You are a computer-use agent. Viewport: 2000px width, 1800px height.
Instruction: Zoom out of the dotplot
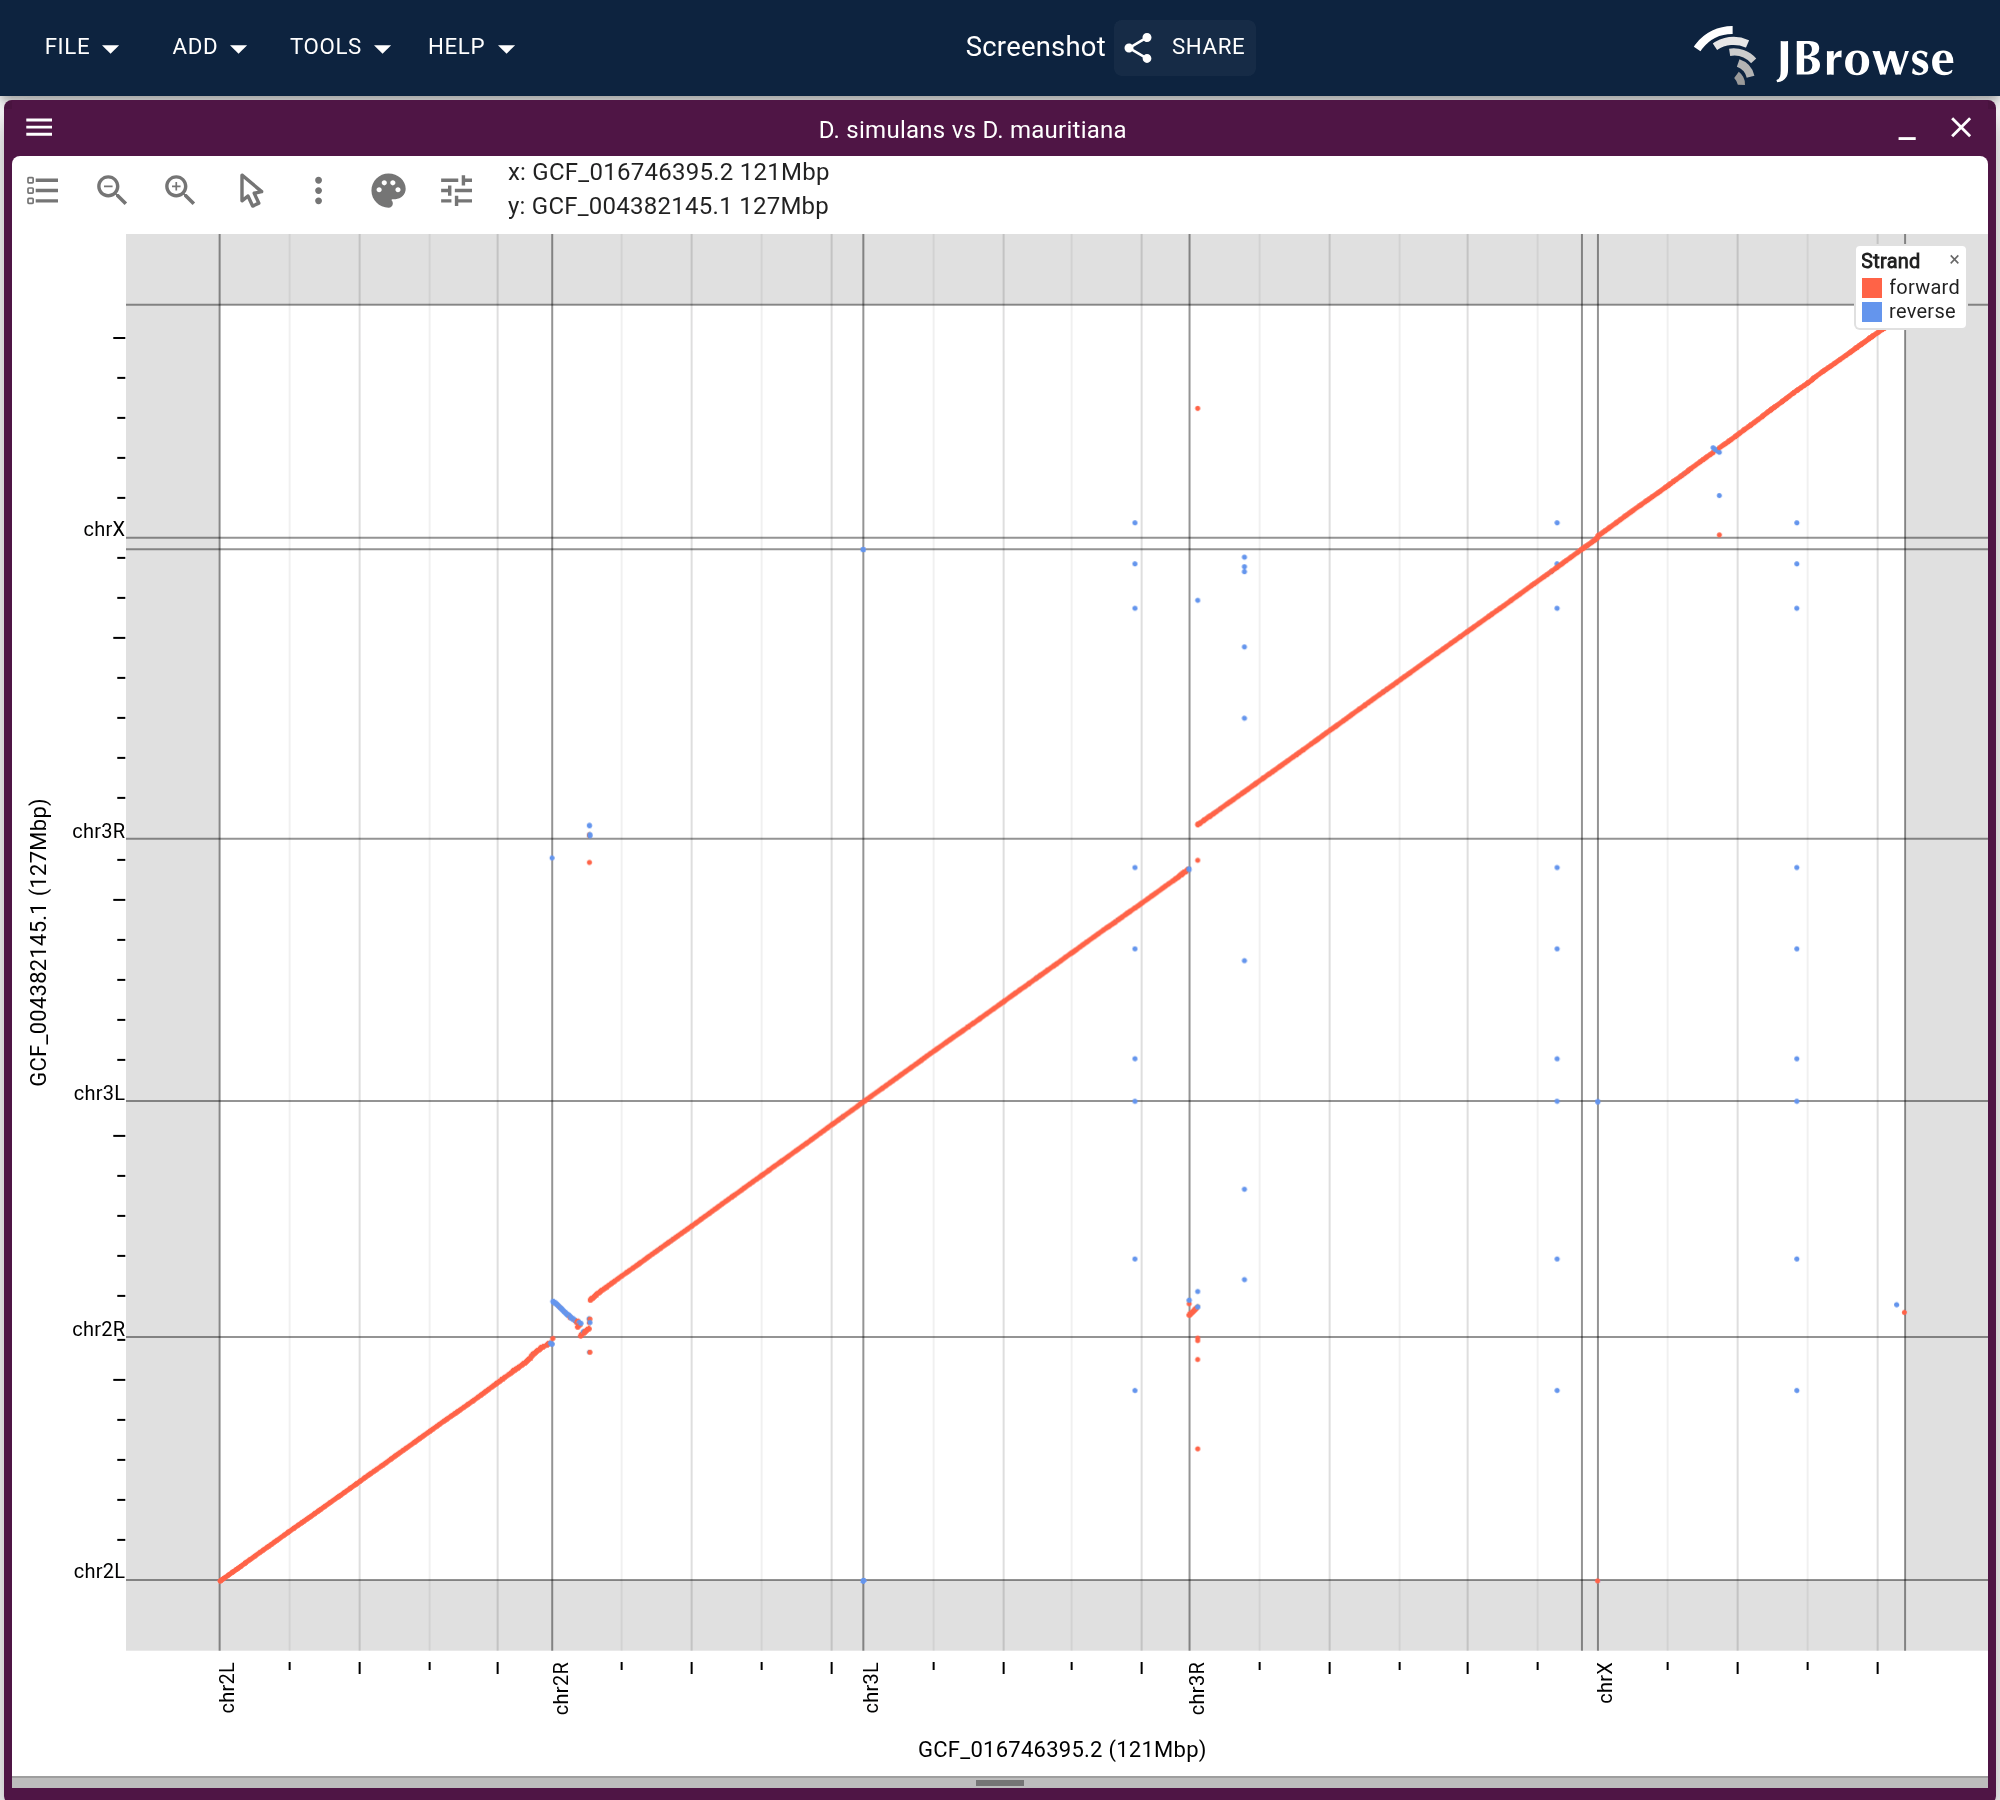click(x=111, y=190)
